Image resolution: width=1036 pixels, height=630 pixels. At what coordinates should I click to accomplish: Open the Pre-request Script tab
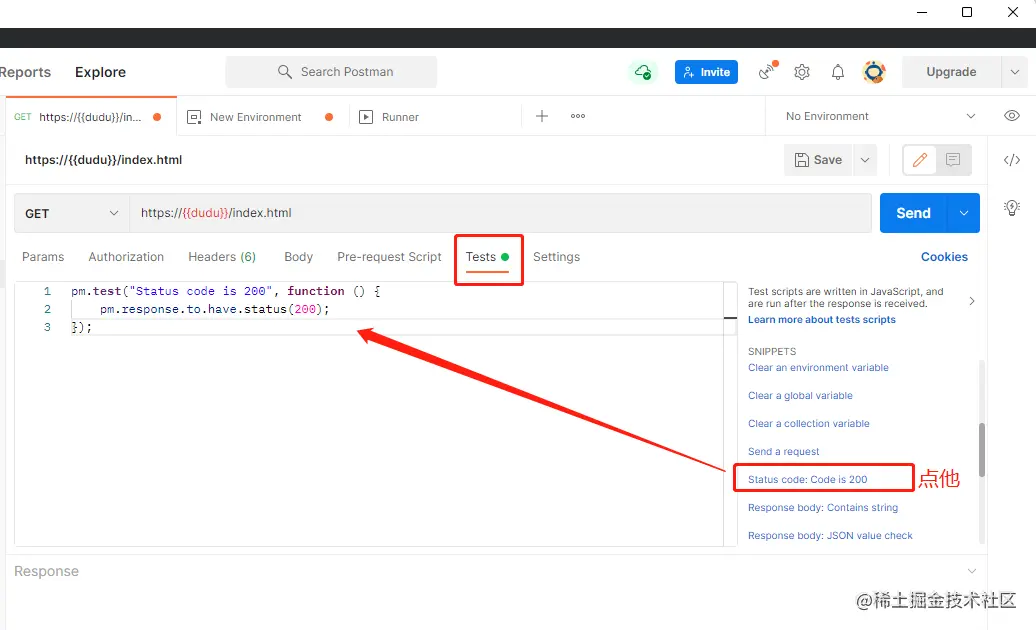[x=389, y=257]
